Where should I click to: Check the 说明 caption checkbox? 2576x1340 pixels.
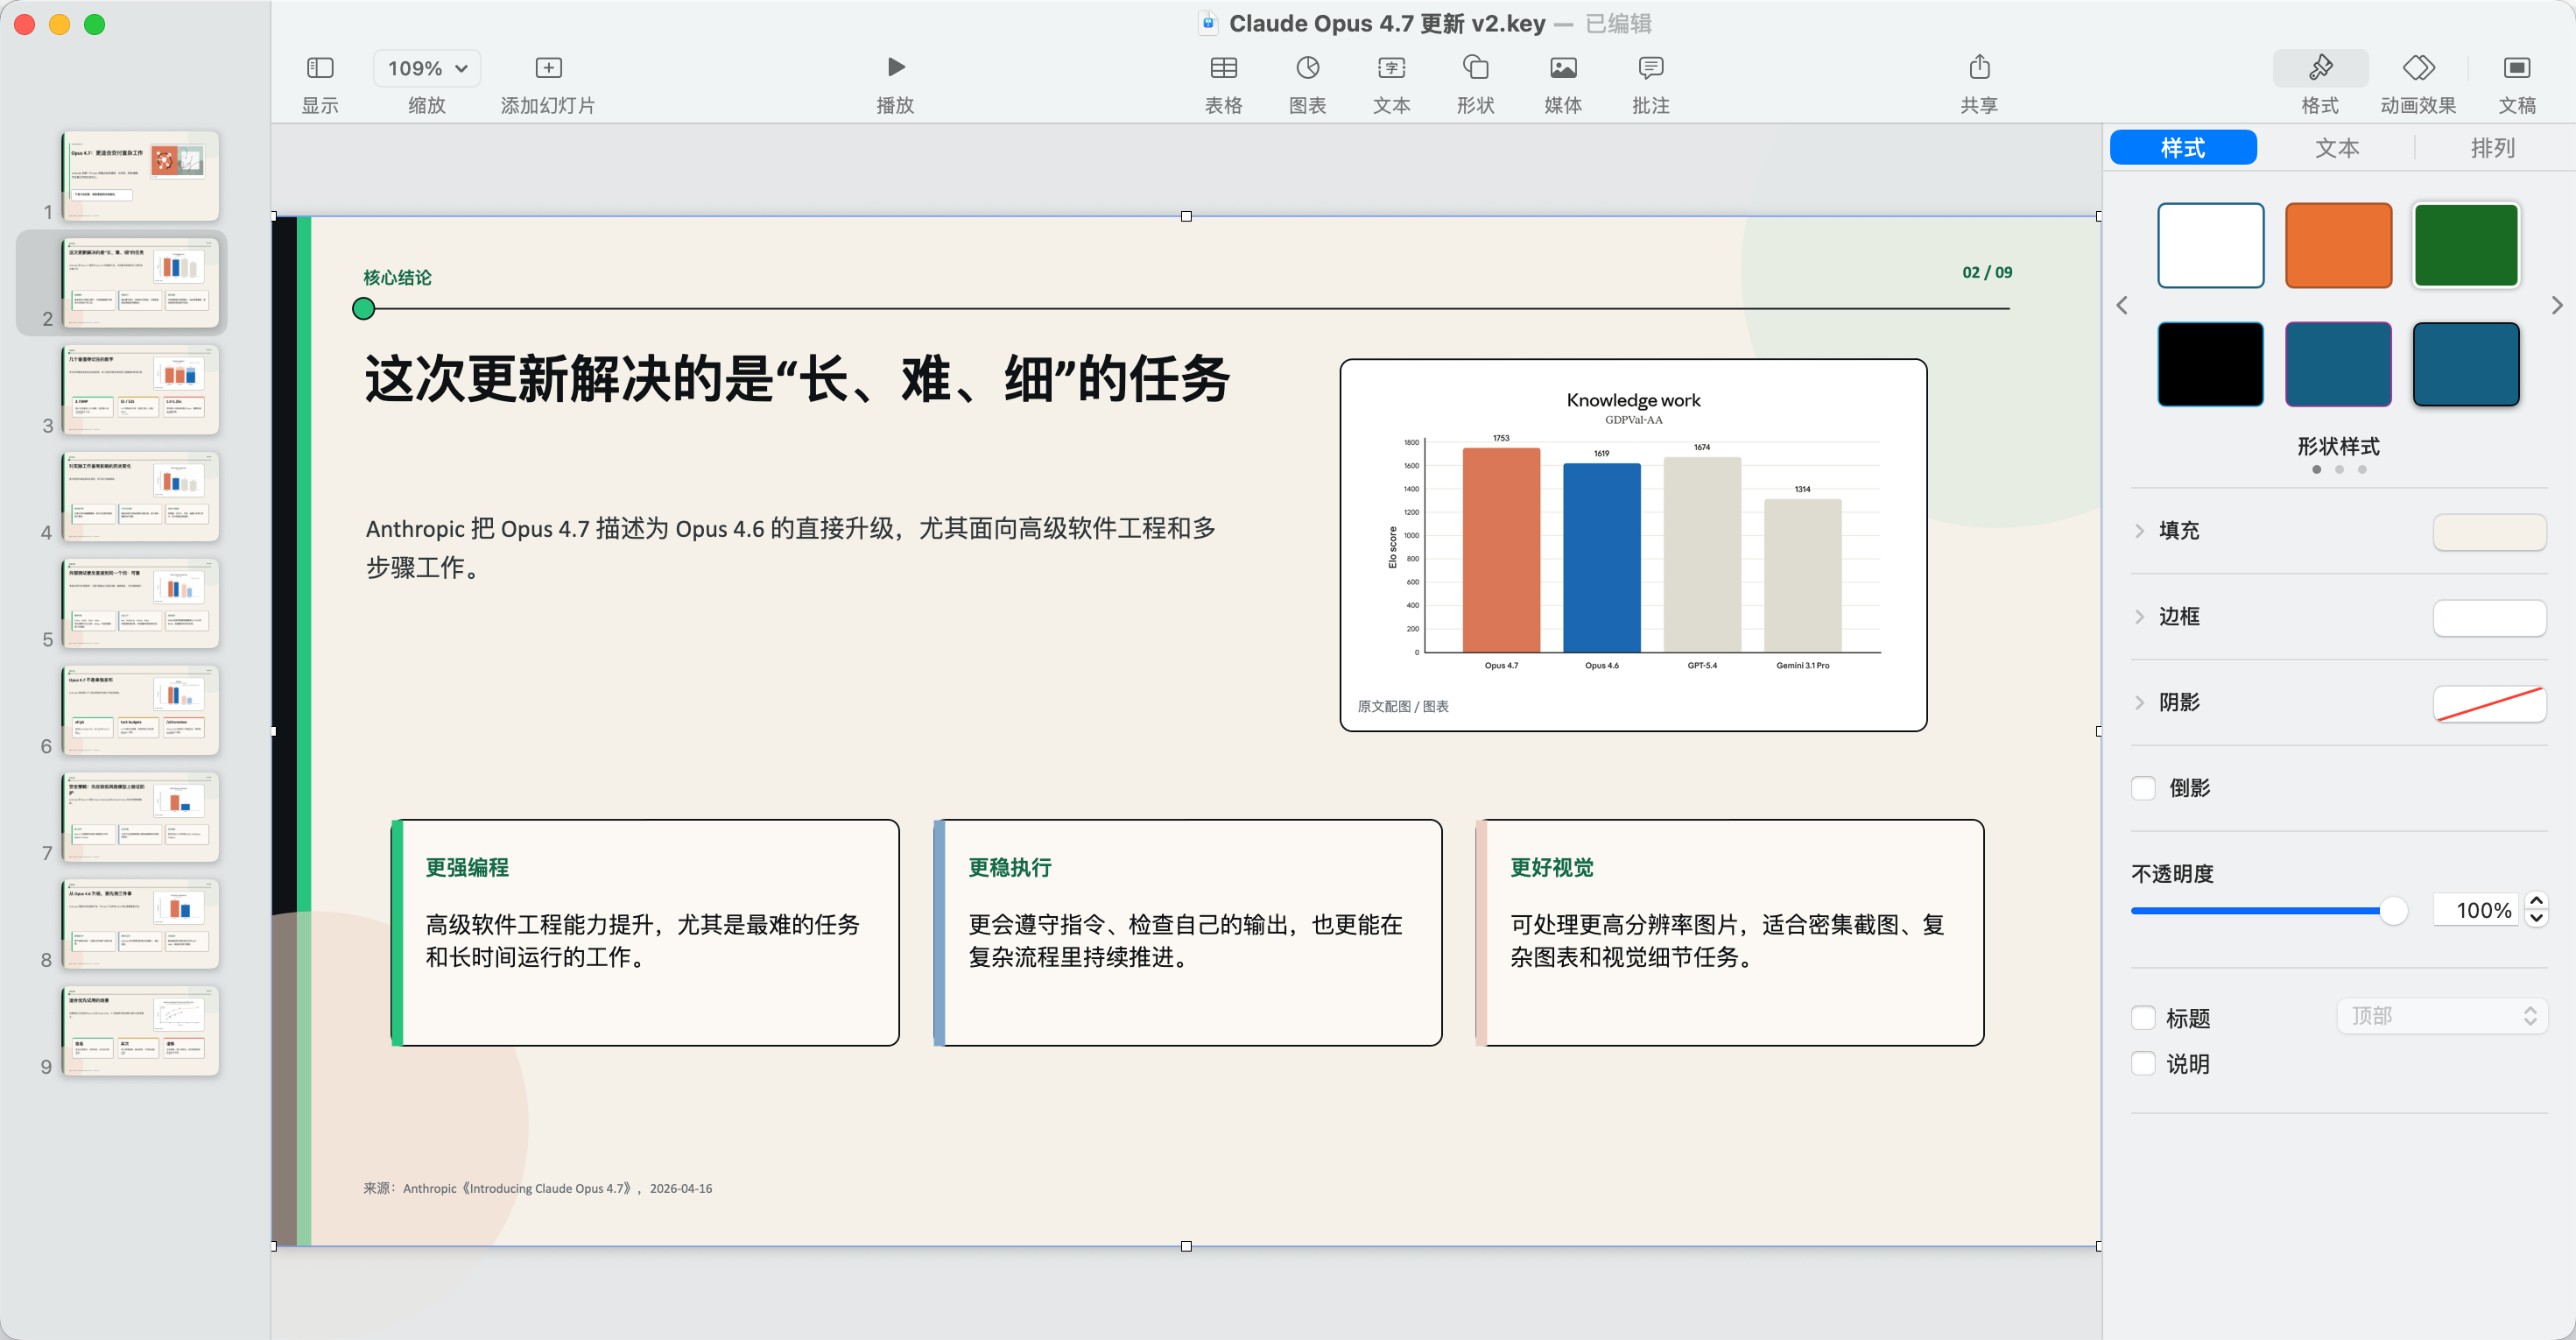(2143, 1063)
